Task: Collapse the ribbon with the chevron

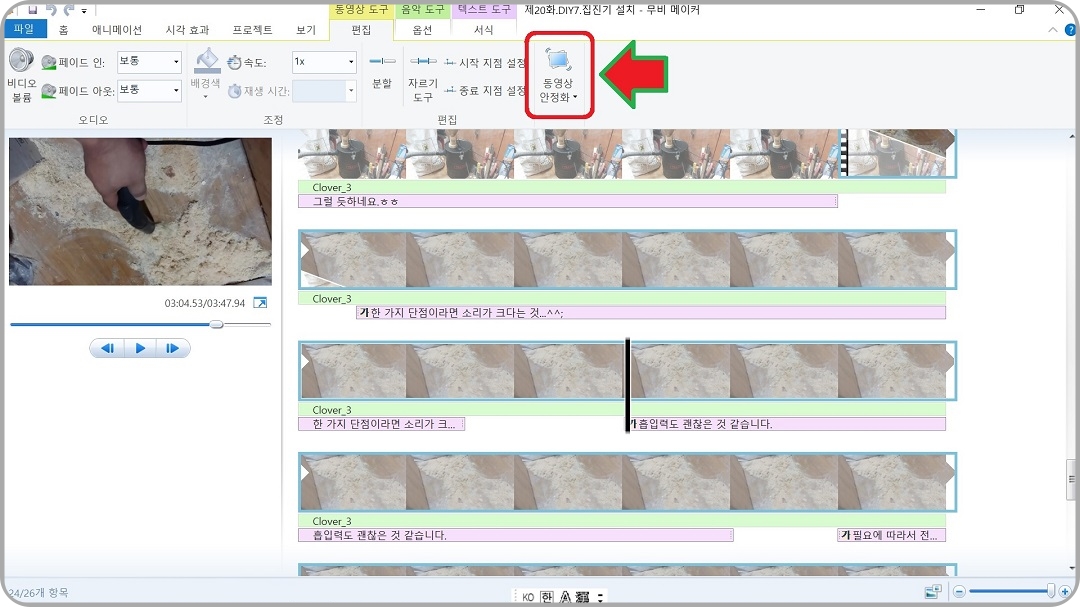Action: (x=1052, y=30)
